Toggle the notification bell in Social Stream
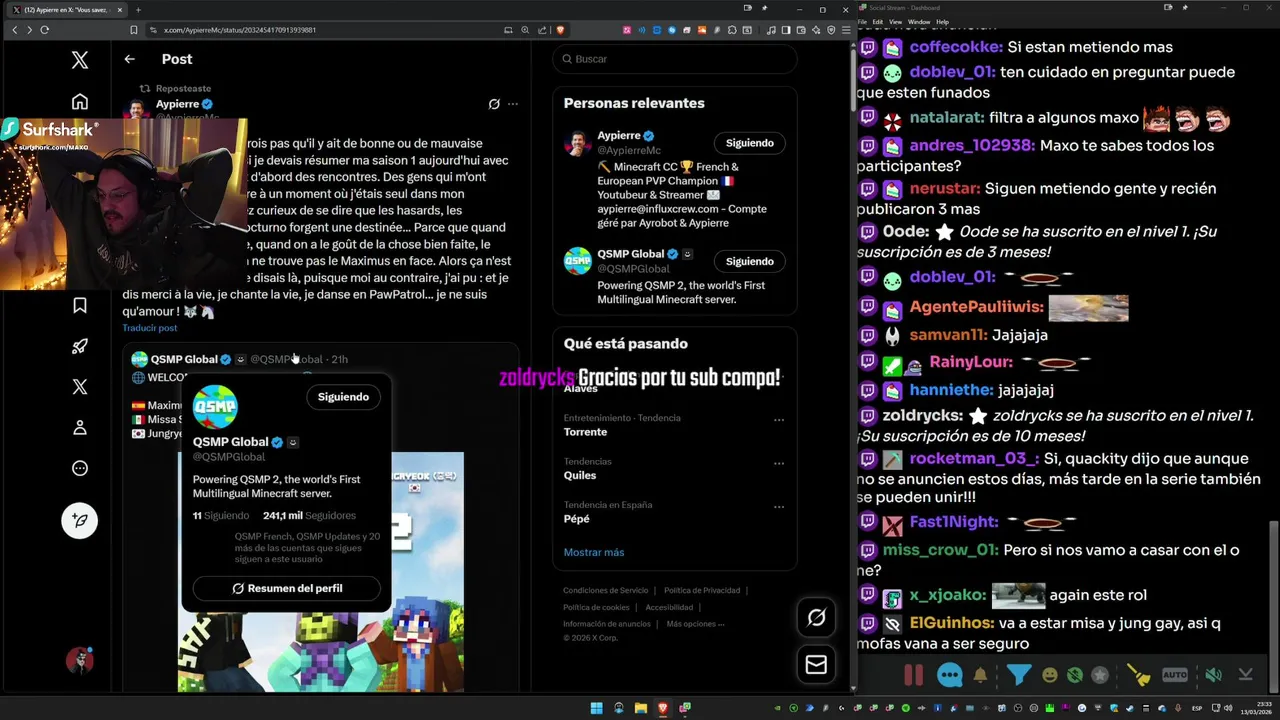1280x720 pixels. tap(980, 675)
